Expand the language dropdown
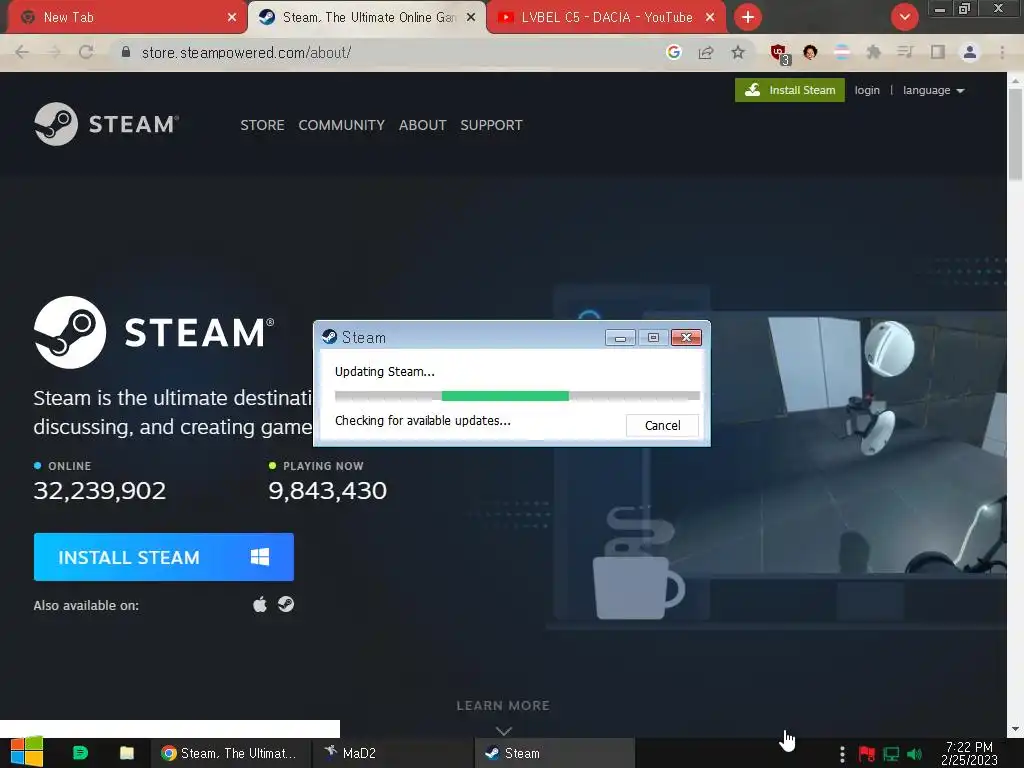The height and width of the screenshot is (768, 1024). point(933,90)
